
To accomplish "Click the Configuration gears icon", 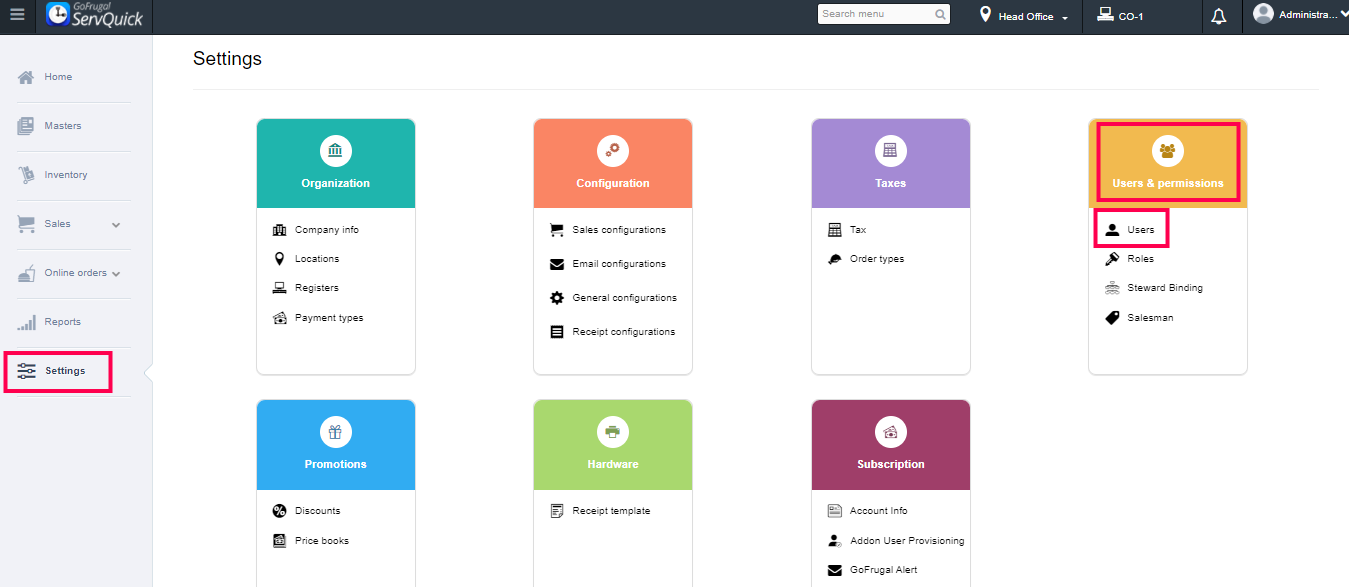I will click(x=612, y=151).
